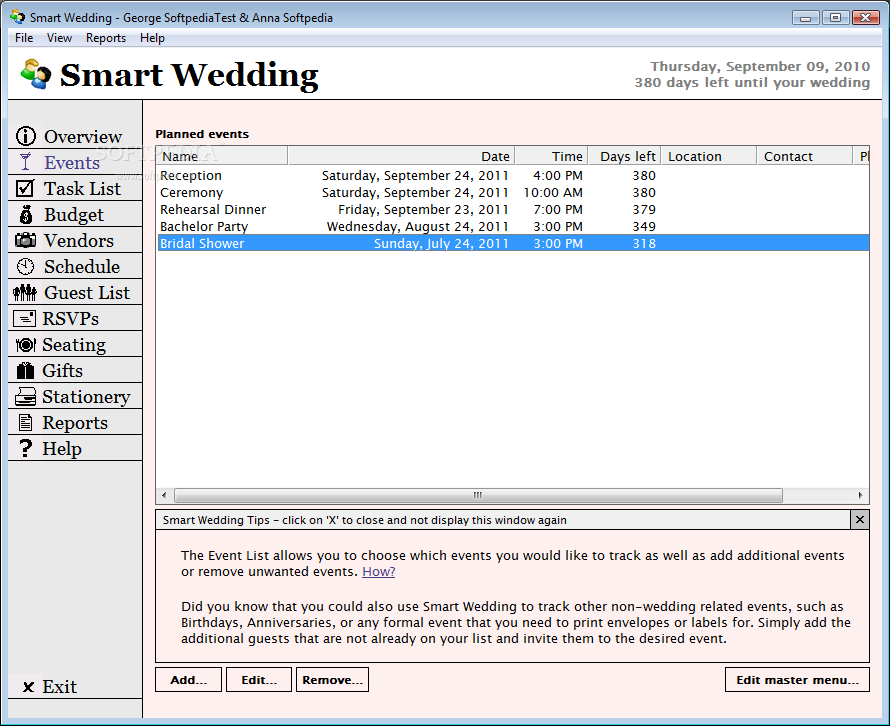Click the Edit... button
The image size is (890, 726).
(259, 680)
